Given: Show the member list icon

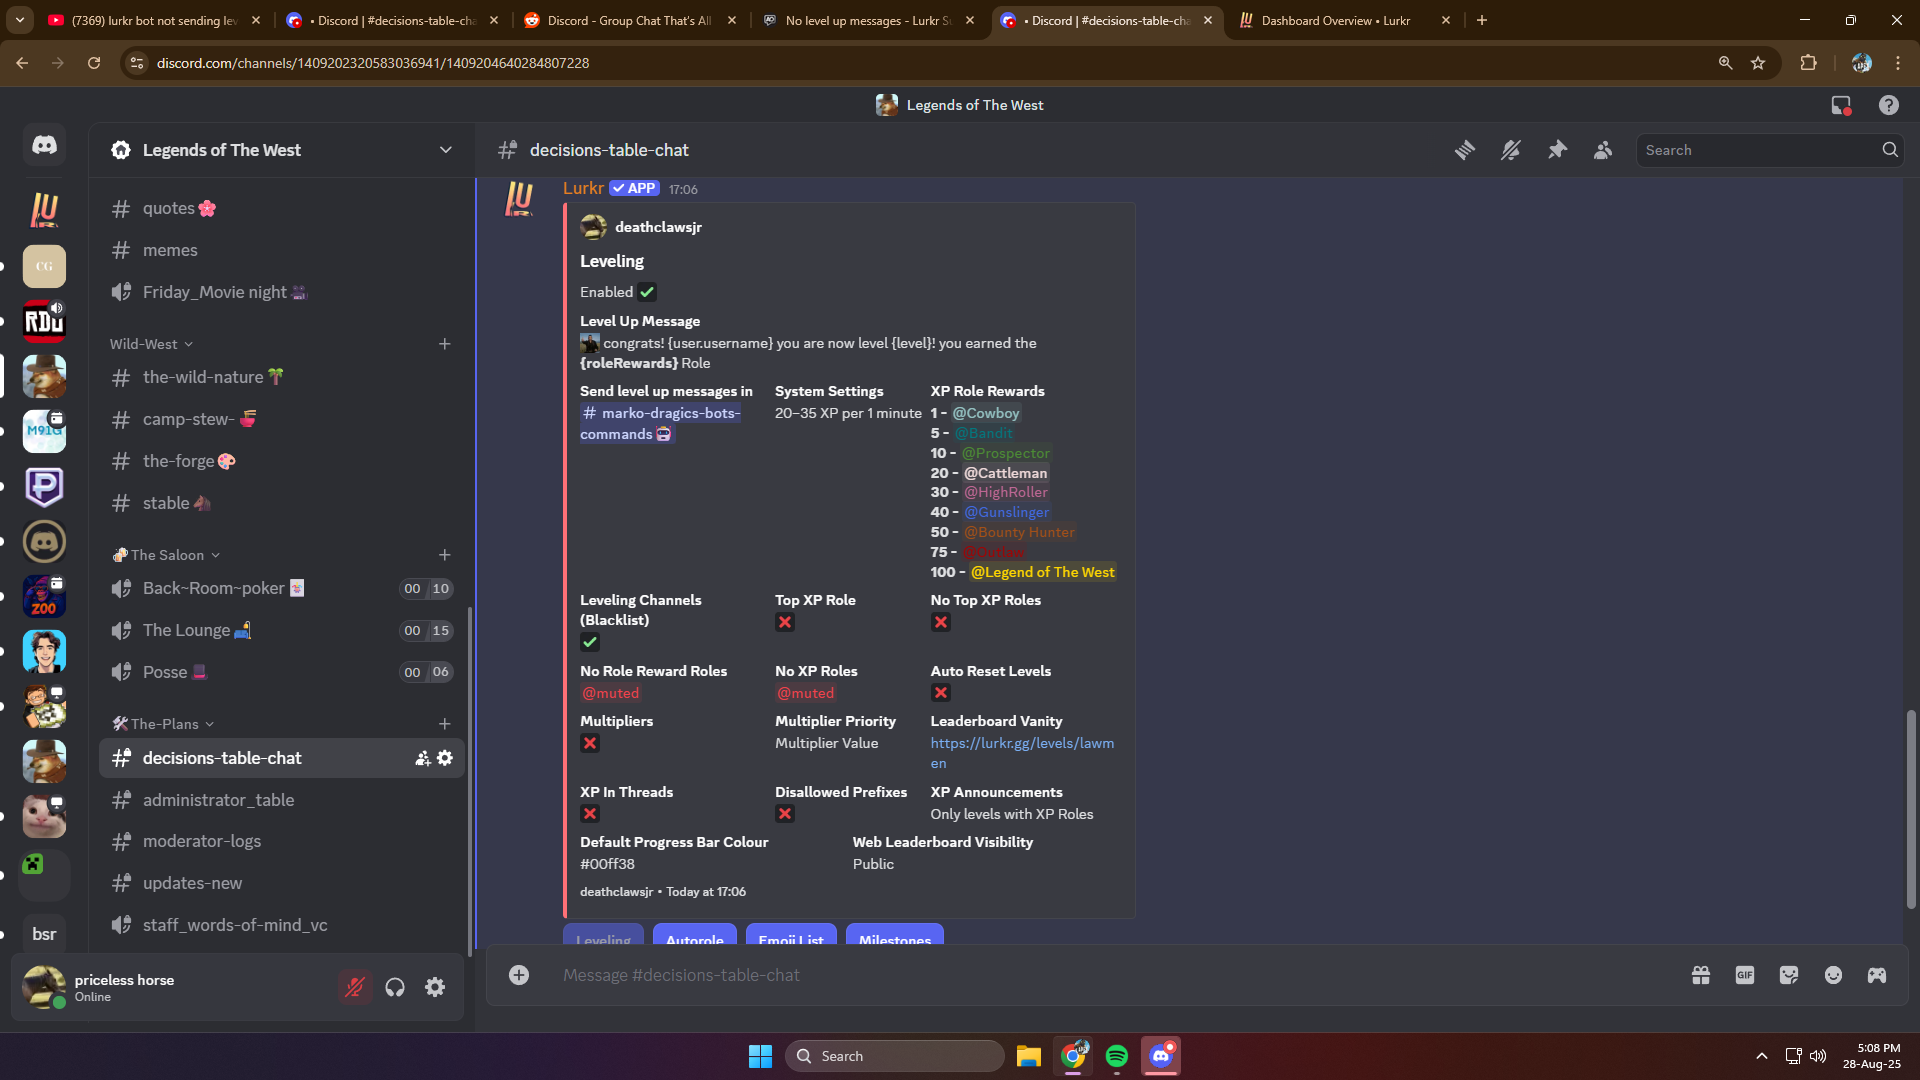Looking at the screenshot, I should [x=1603, y=150].
